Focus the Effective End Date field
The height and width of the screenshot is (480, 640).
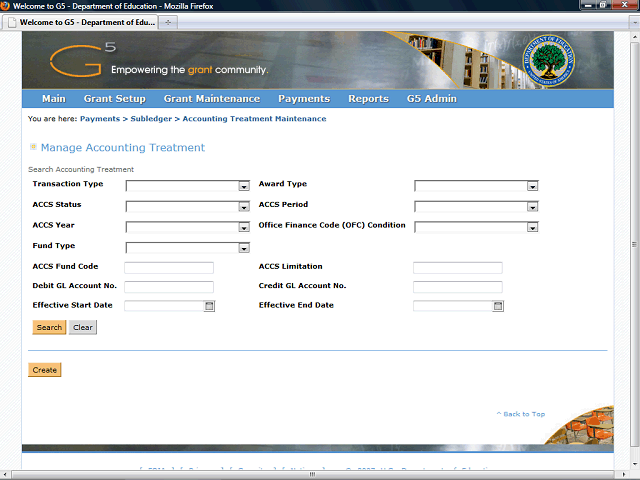pyautogui.click(x=453, y=306)
